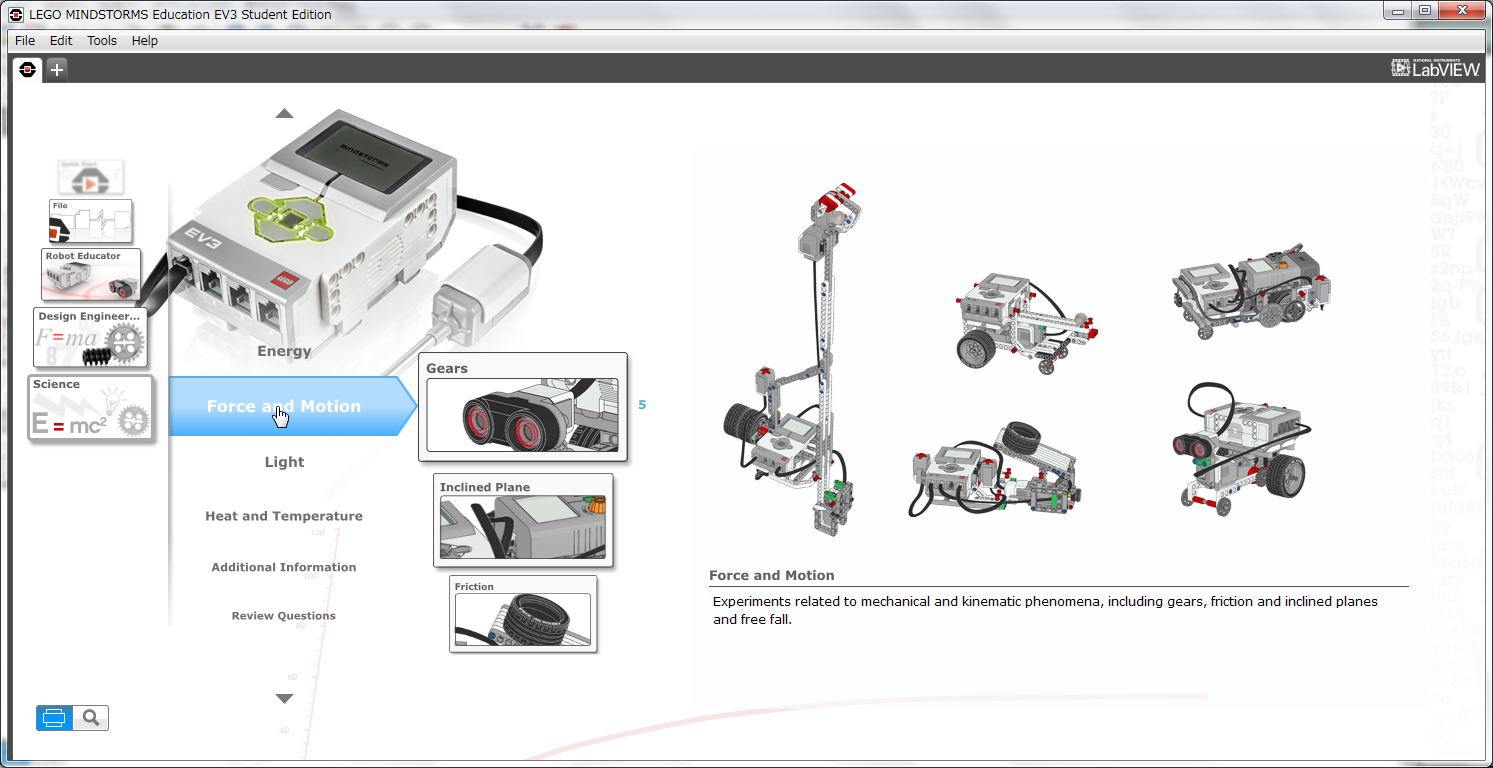Open the Gears experiment card
The height and width of the screenshot is (768, 1493).
tap(523, 407)
